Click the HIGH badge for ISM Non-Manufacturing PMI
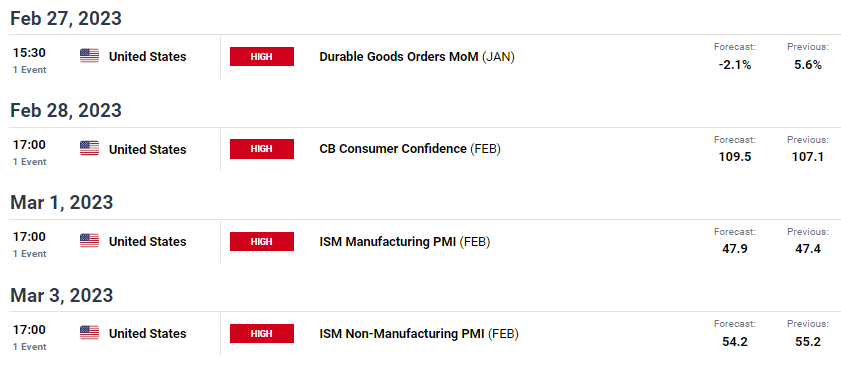 [262, 334]
